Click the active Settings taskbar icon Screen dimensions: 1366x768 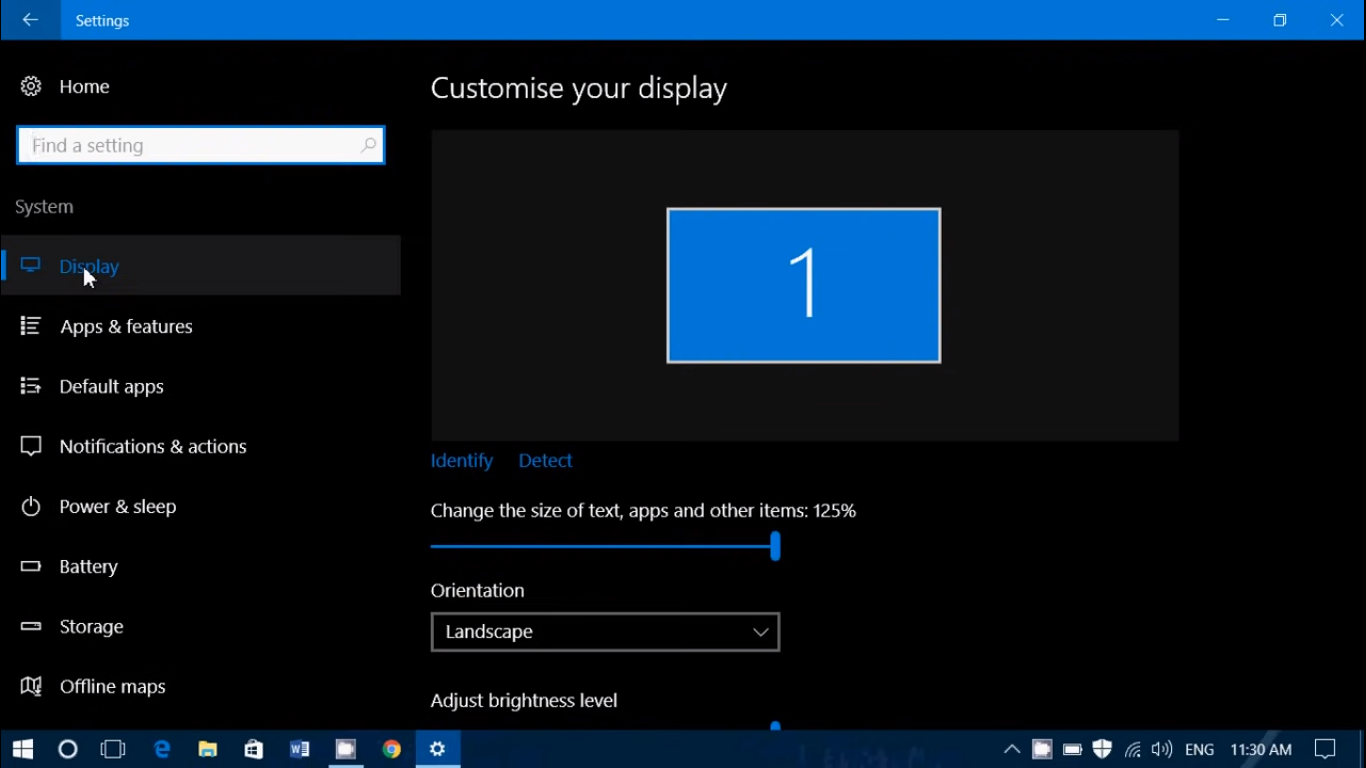tap(438, 749)
